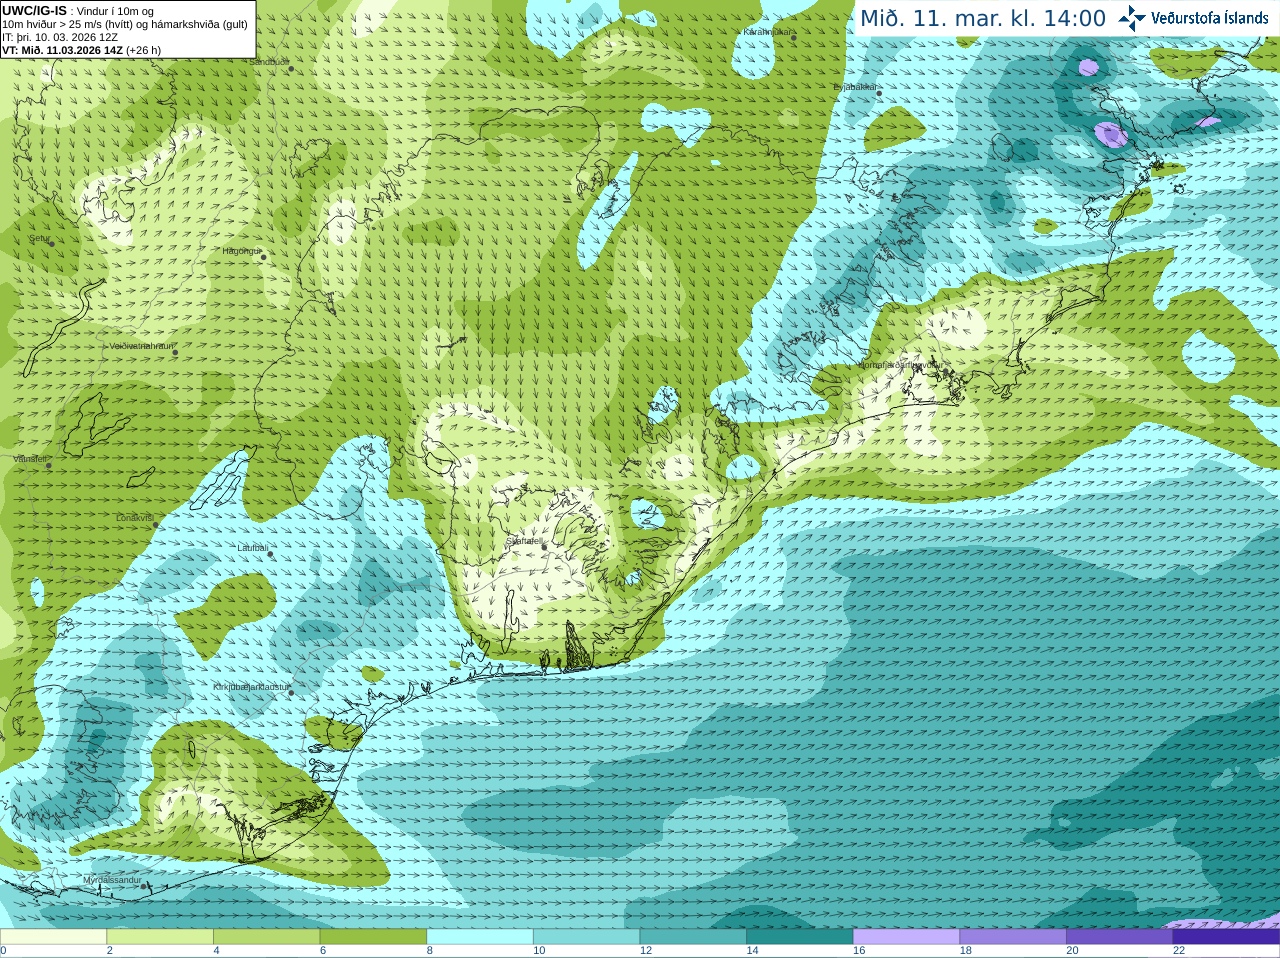Click the Veiðivatnahraun station label
The height and width of the screenshot is (958, 1280).
pos(141,346)
